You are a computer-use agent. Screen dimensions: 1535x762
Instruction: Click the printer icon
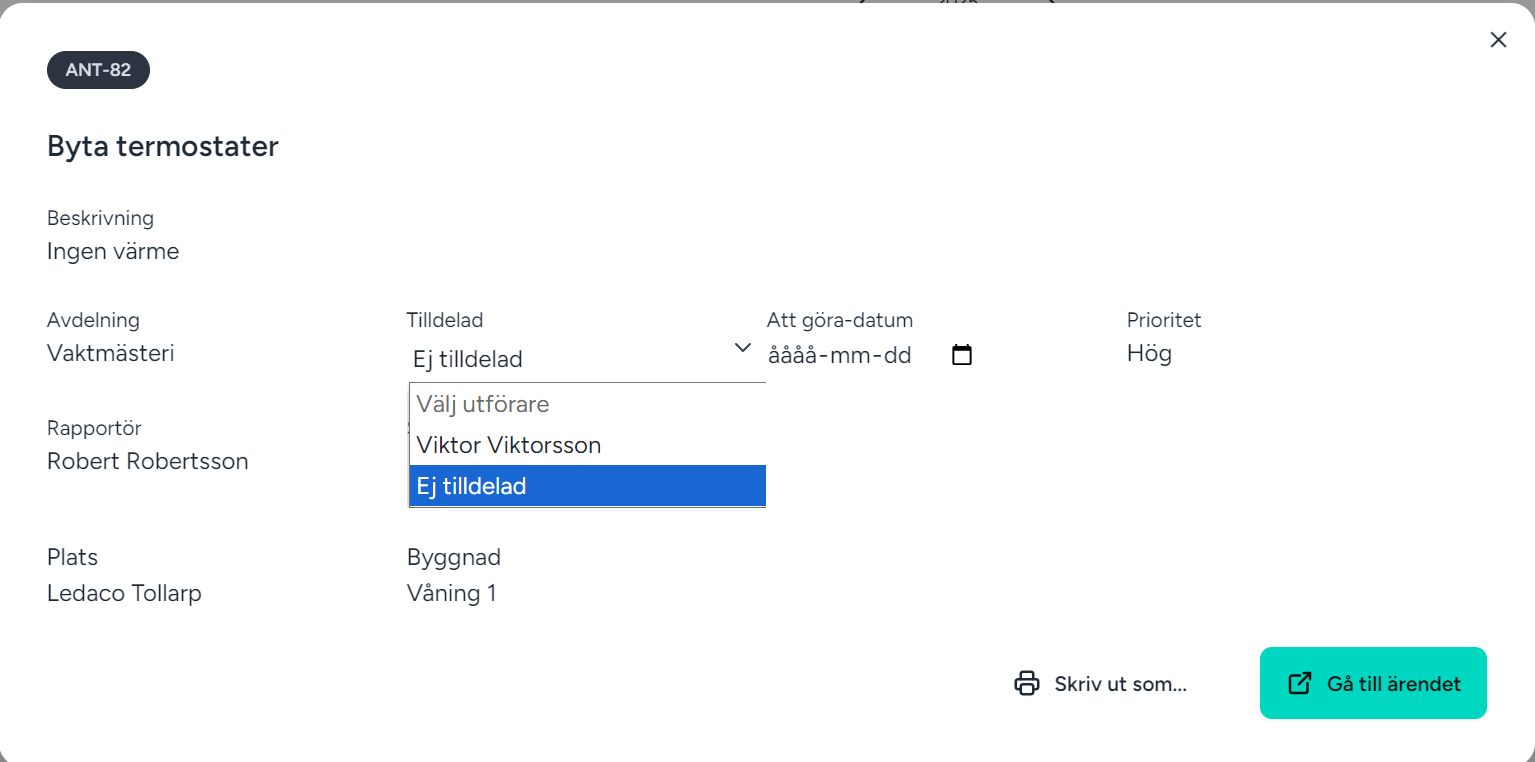coord(1027,684)
